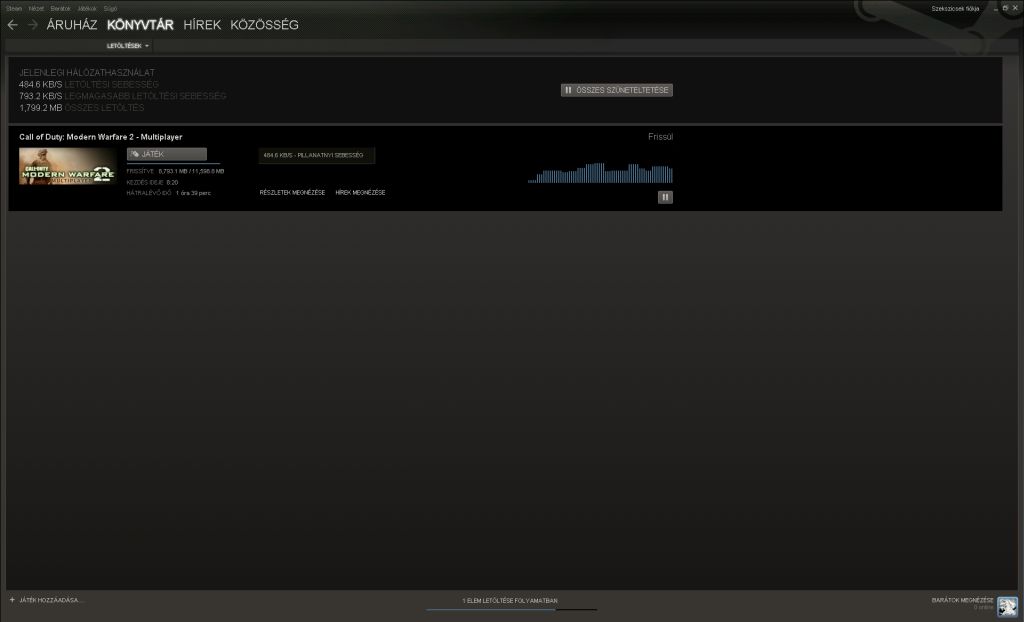Switch to the HÍREK tab

202,25
